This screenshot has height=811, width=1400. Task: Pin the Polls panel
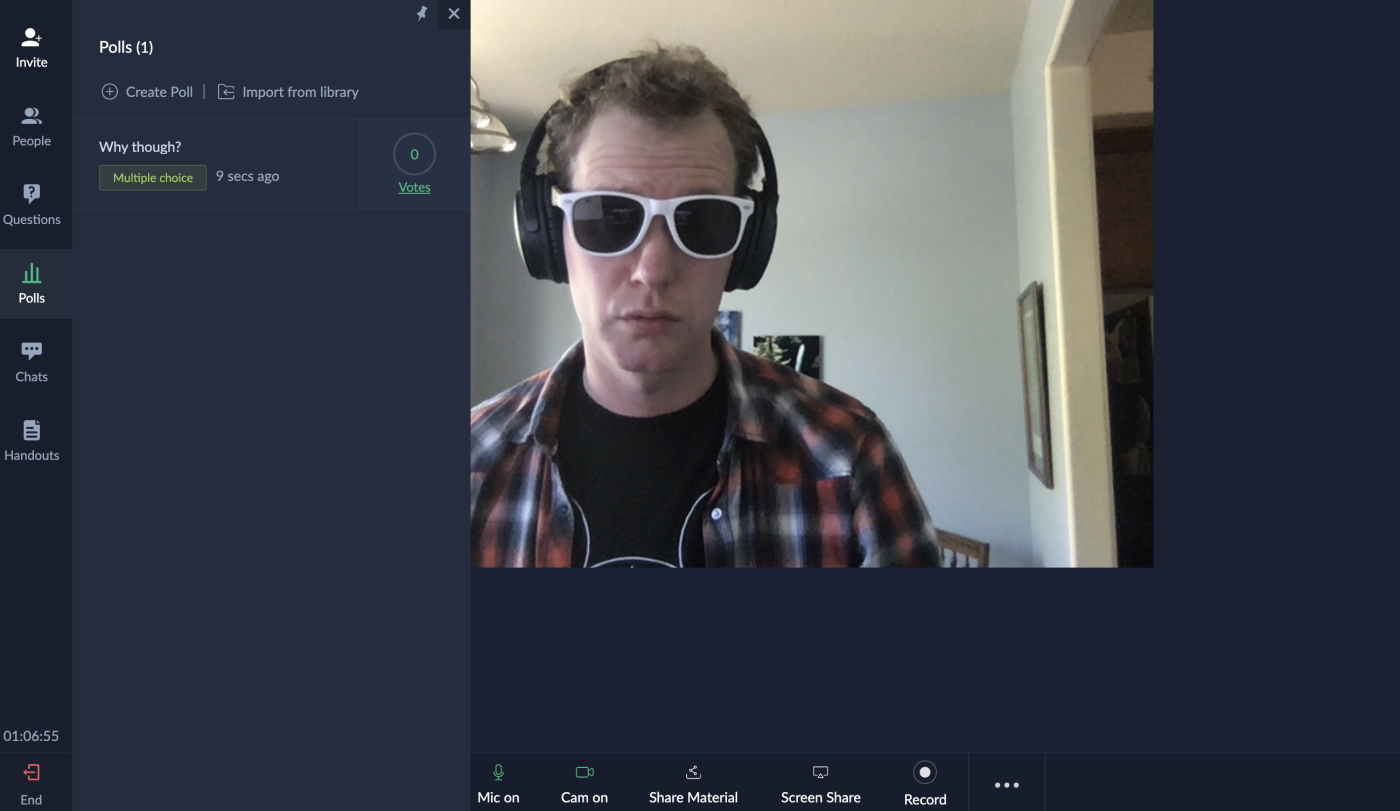(422, 13)
